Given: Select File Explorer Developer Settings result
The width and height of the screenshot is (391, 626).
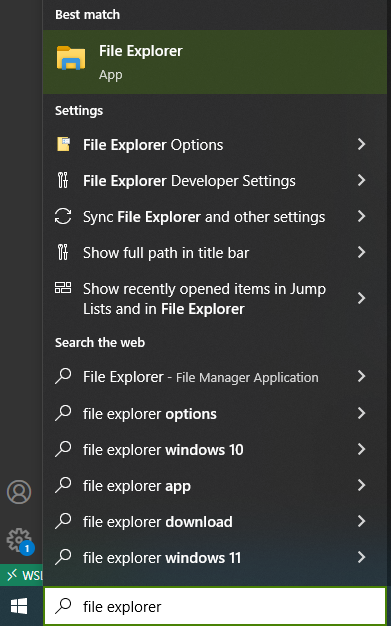Looking at the screenshot, I should 215,180.
